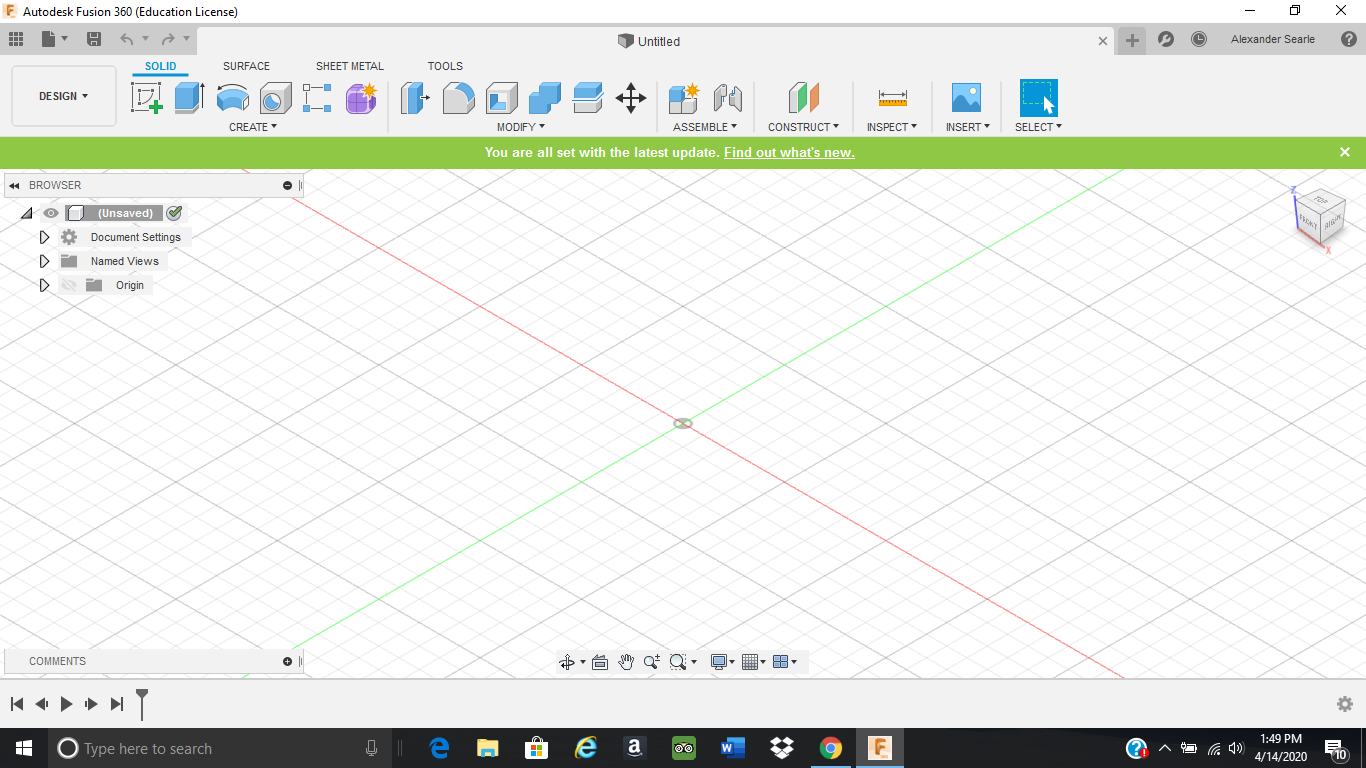Viewport: 1366px width, 768px height.
Task: Select the Revolve tool
Action: (x=233, y=98)
